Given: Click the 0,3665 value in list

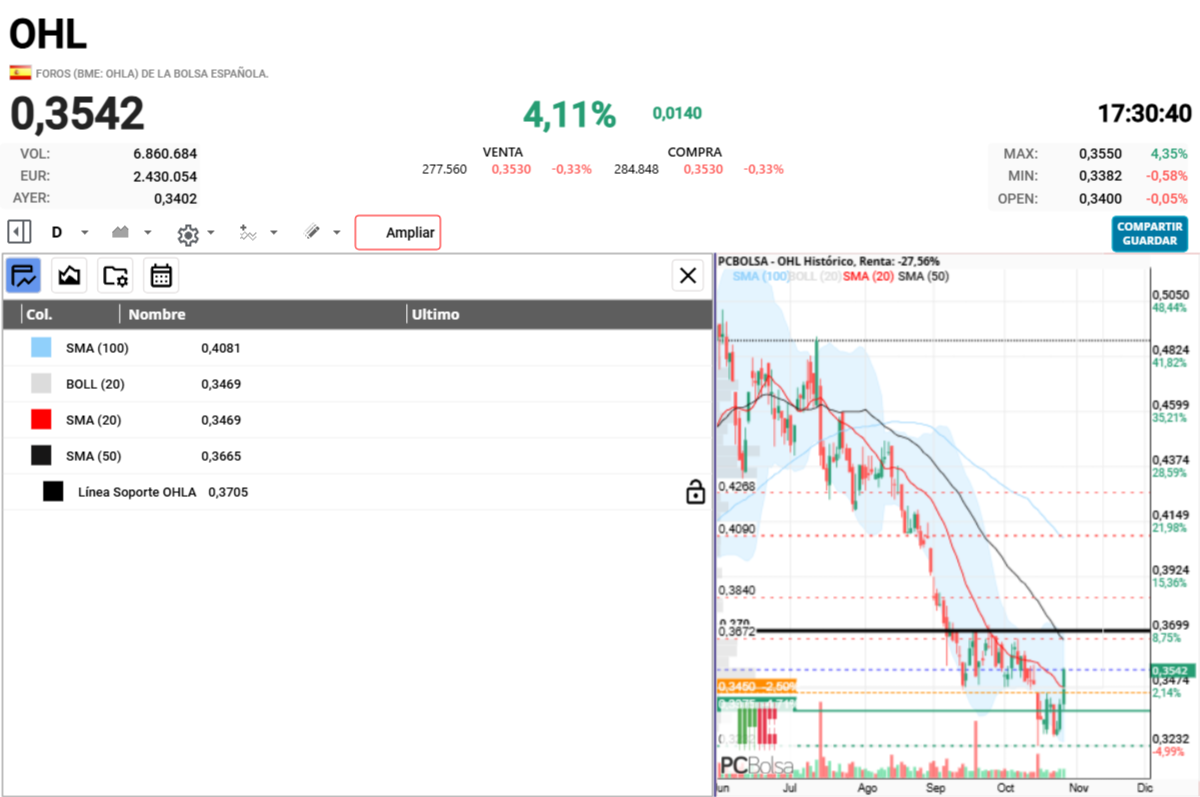Looking at the screenshot, I should (221, 456).
